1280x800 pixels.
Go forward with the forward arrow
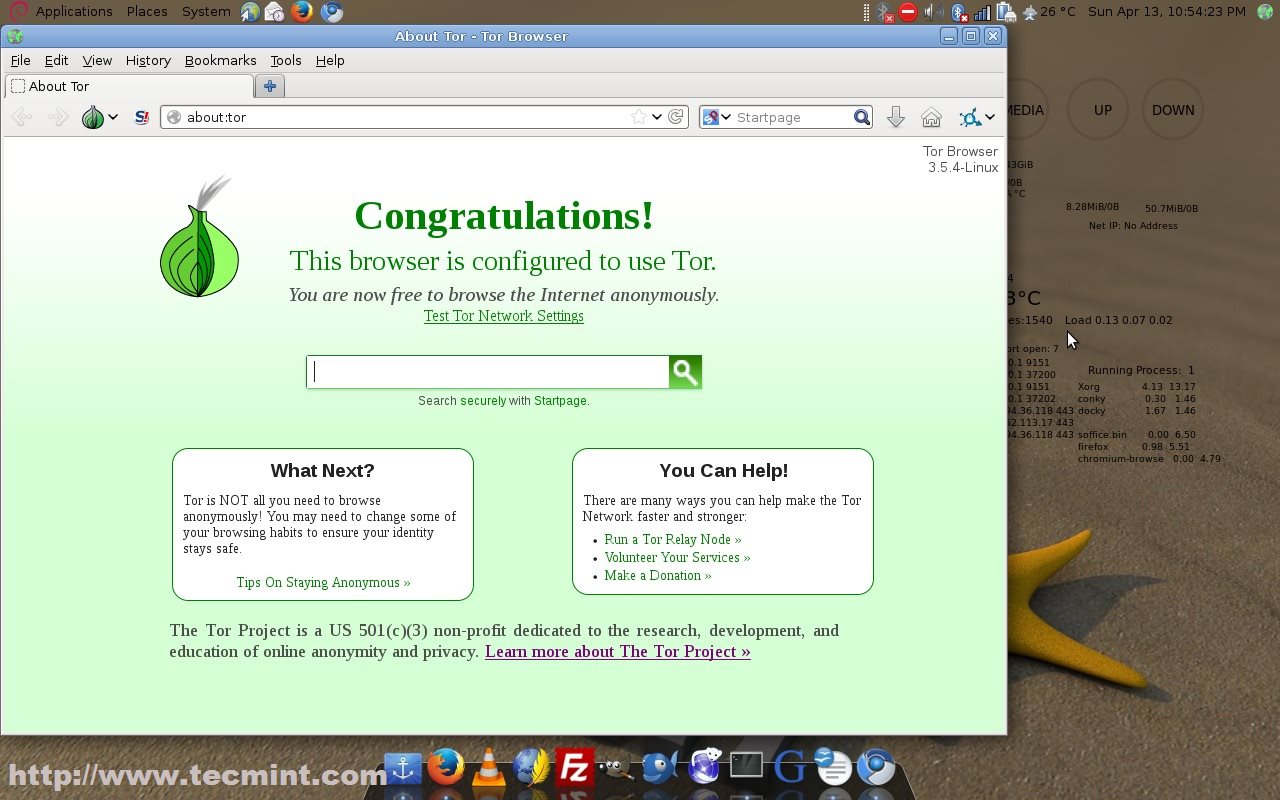coord(58,117)
